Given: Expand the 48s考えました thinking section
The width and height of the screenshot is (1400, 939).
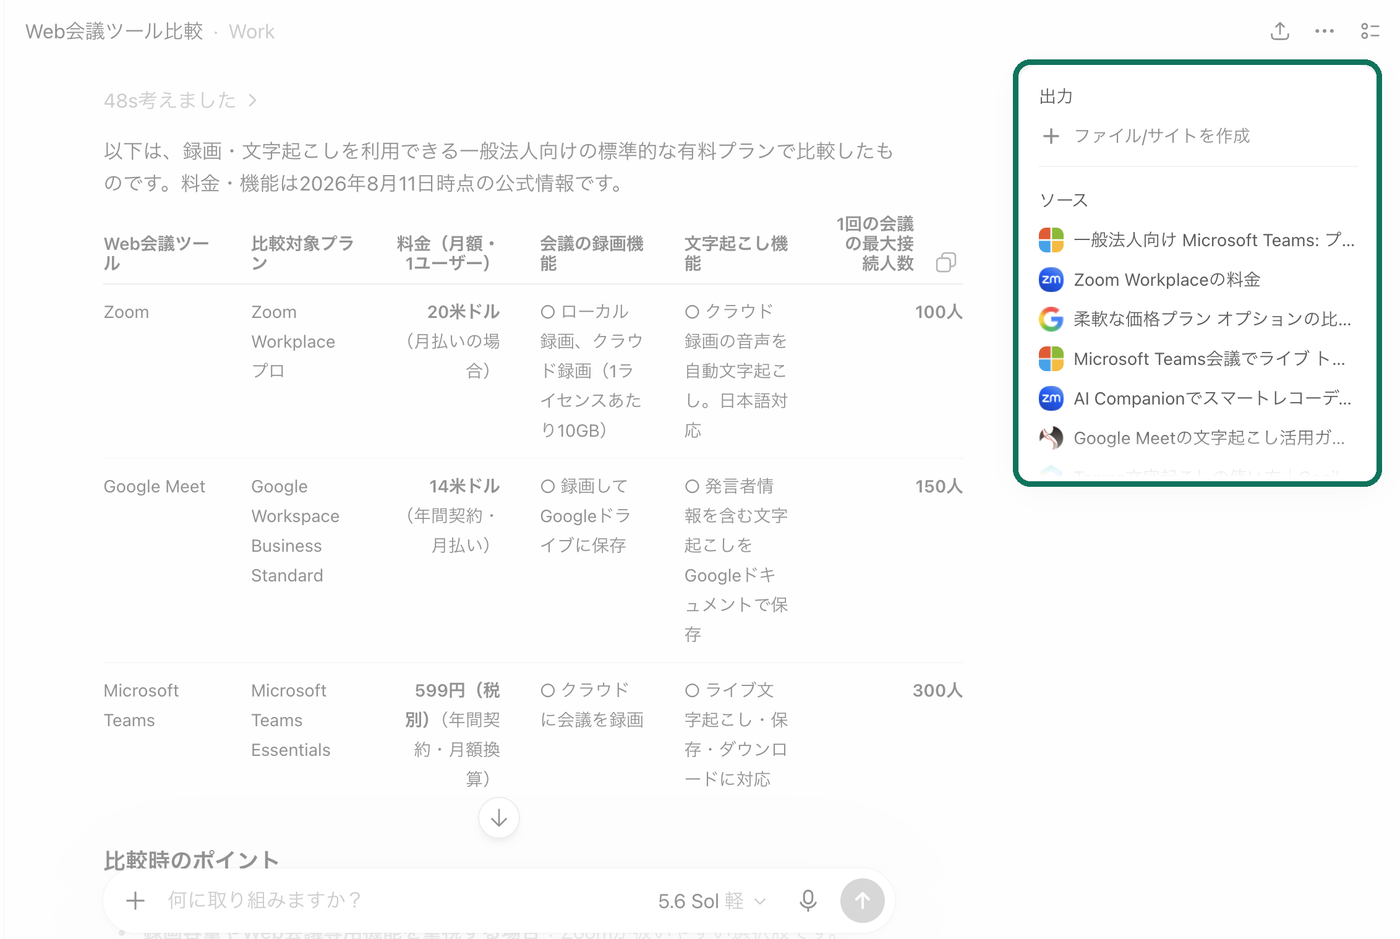Looking at the screenshot, I should coord(180,100).
